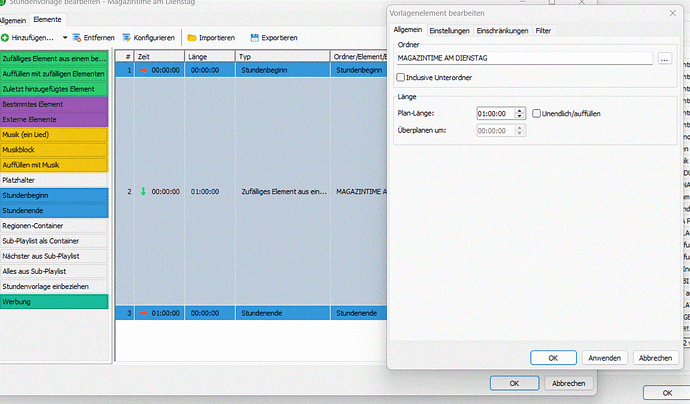Select 'Stundenvorlage einbeziehen' item
The width and height of the screenshot is (690, 404).
[x=54, y=286]
